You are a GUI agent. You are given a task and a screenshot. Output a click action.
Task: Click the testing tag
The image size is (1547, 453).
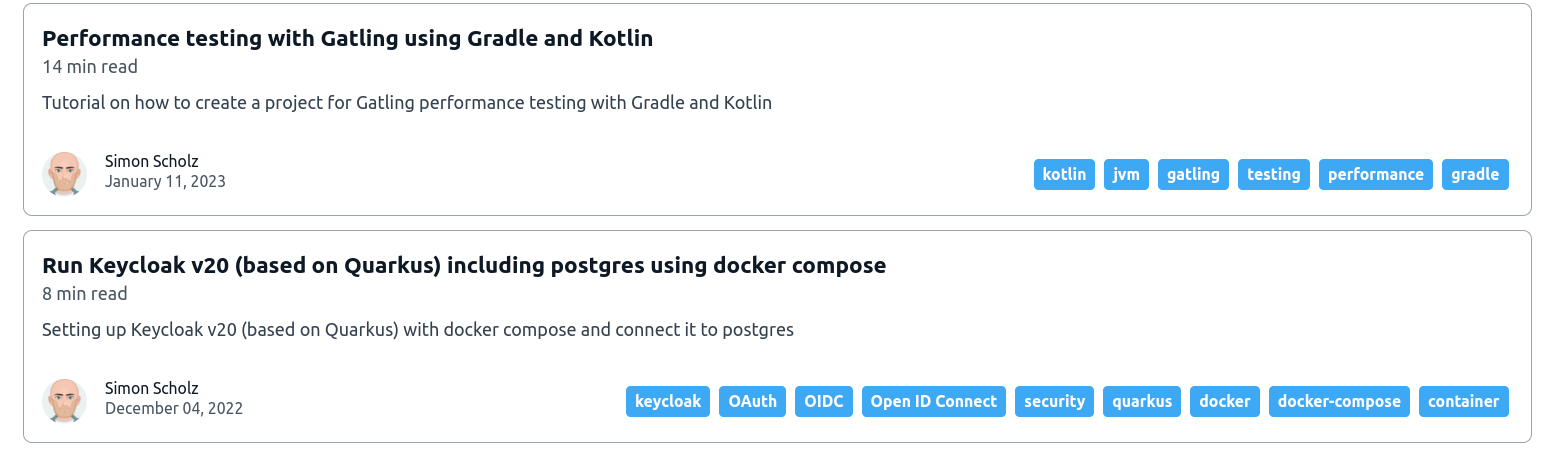click(1273, 174)
